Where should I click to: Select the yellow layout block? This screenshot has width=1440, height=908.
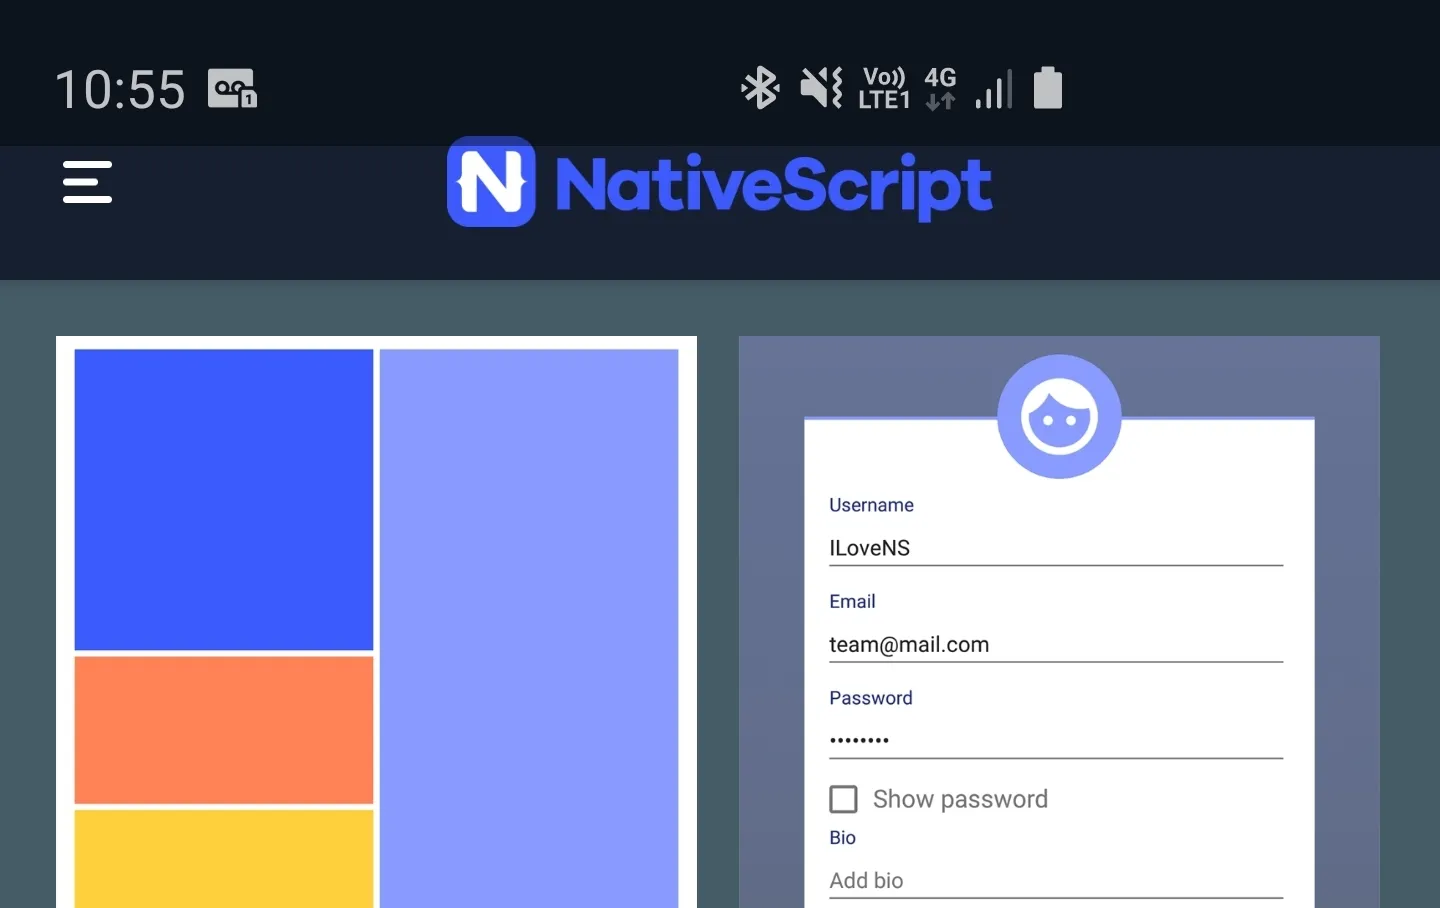(224, 859)
